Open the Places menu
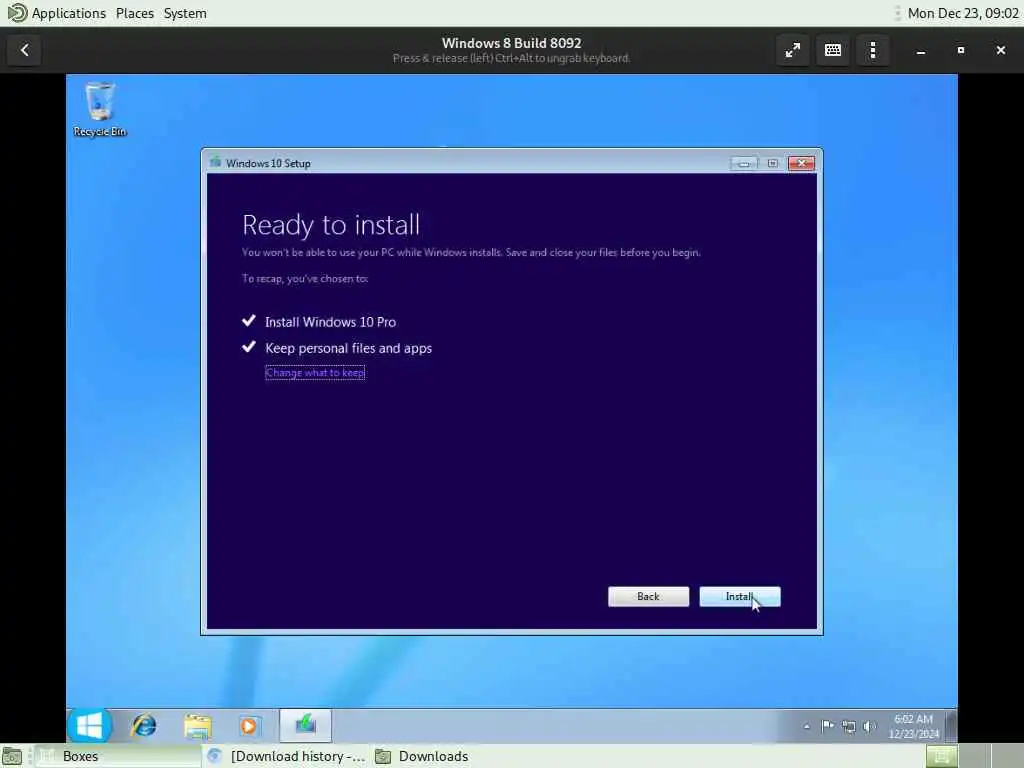The image size is (1024, 768). tap(135, 13)
